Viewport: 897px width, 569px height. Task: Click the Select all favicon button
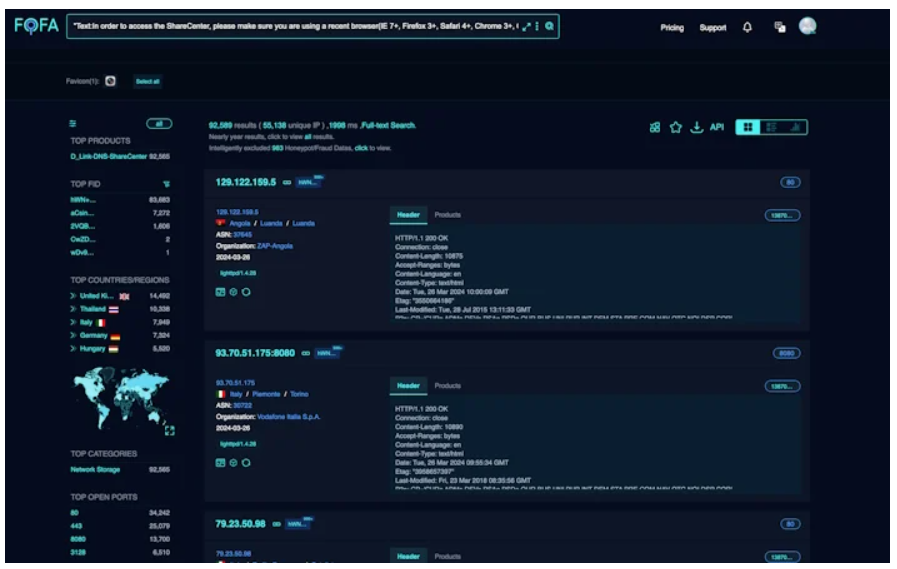click(148, 81)
